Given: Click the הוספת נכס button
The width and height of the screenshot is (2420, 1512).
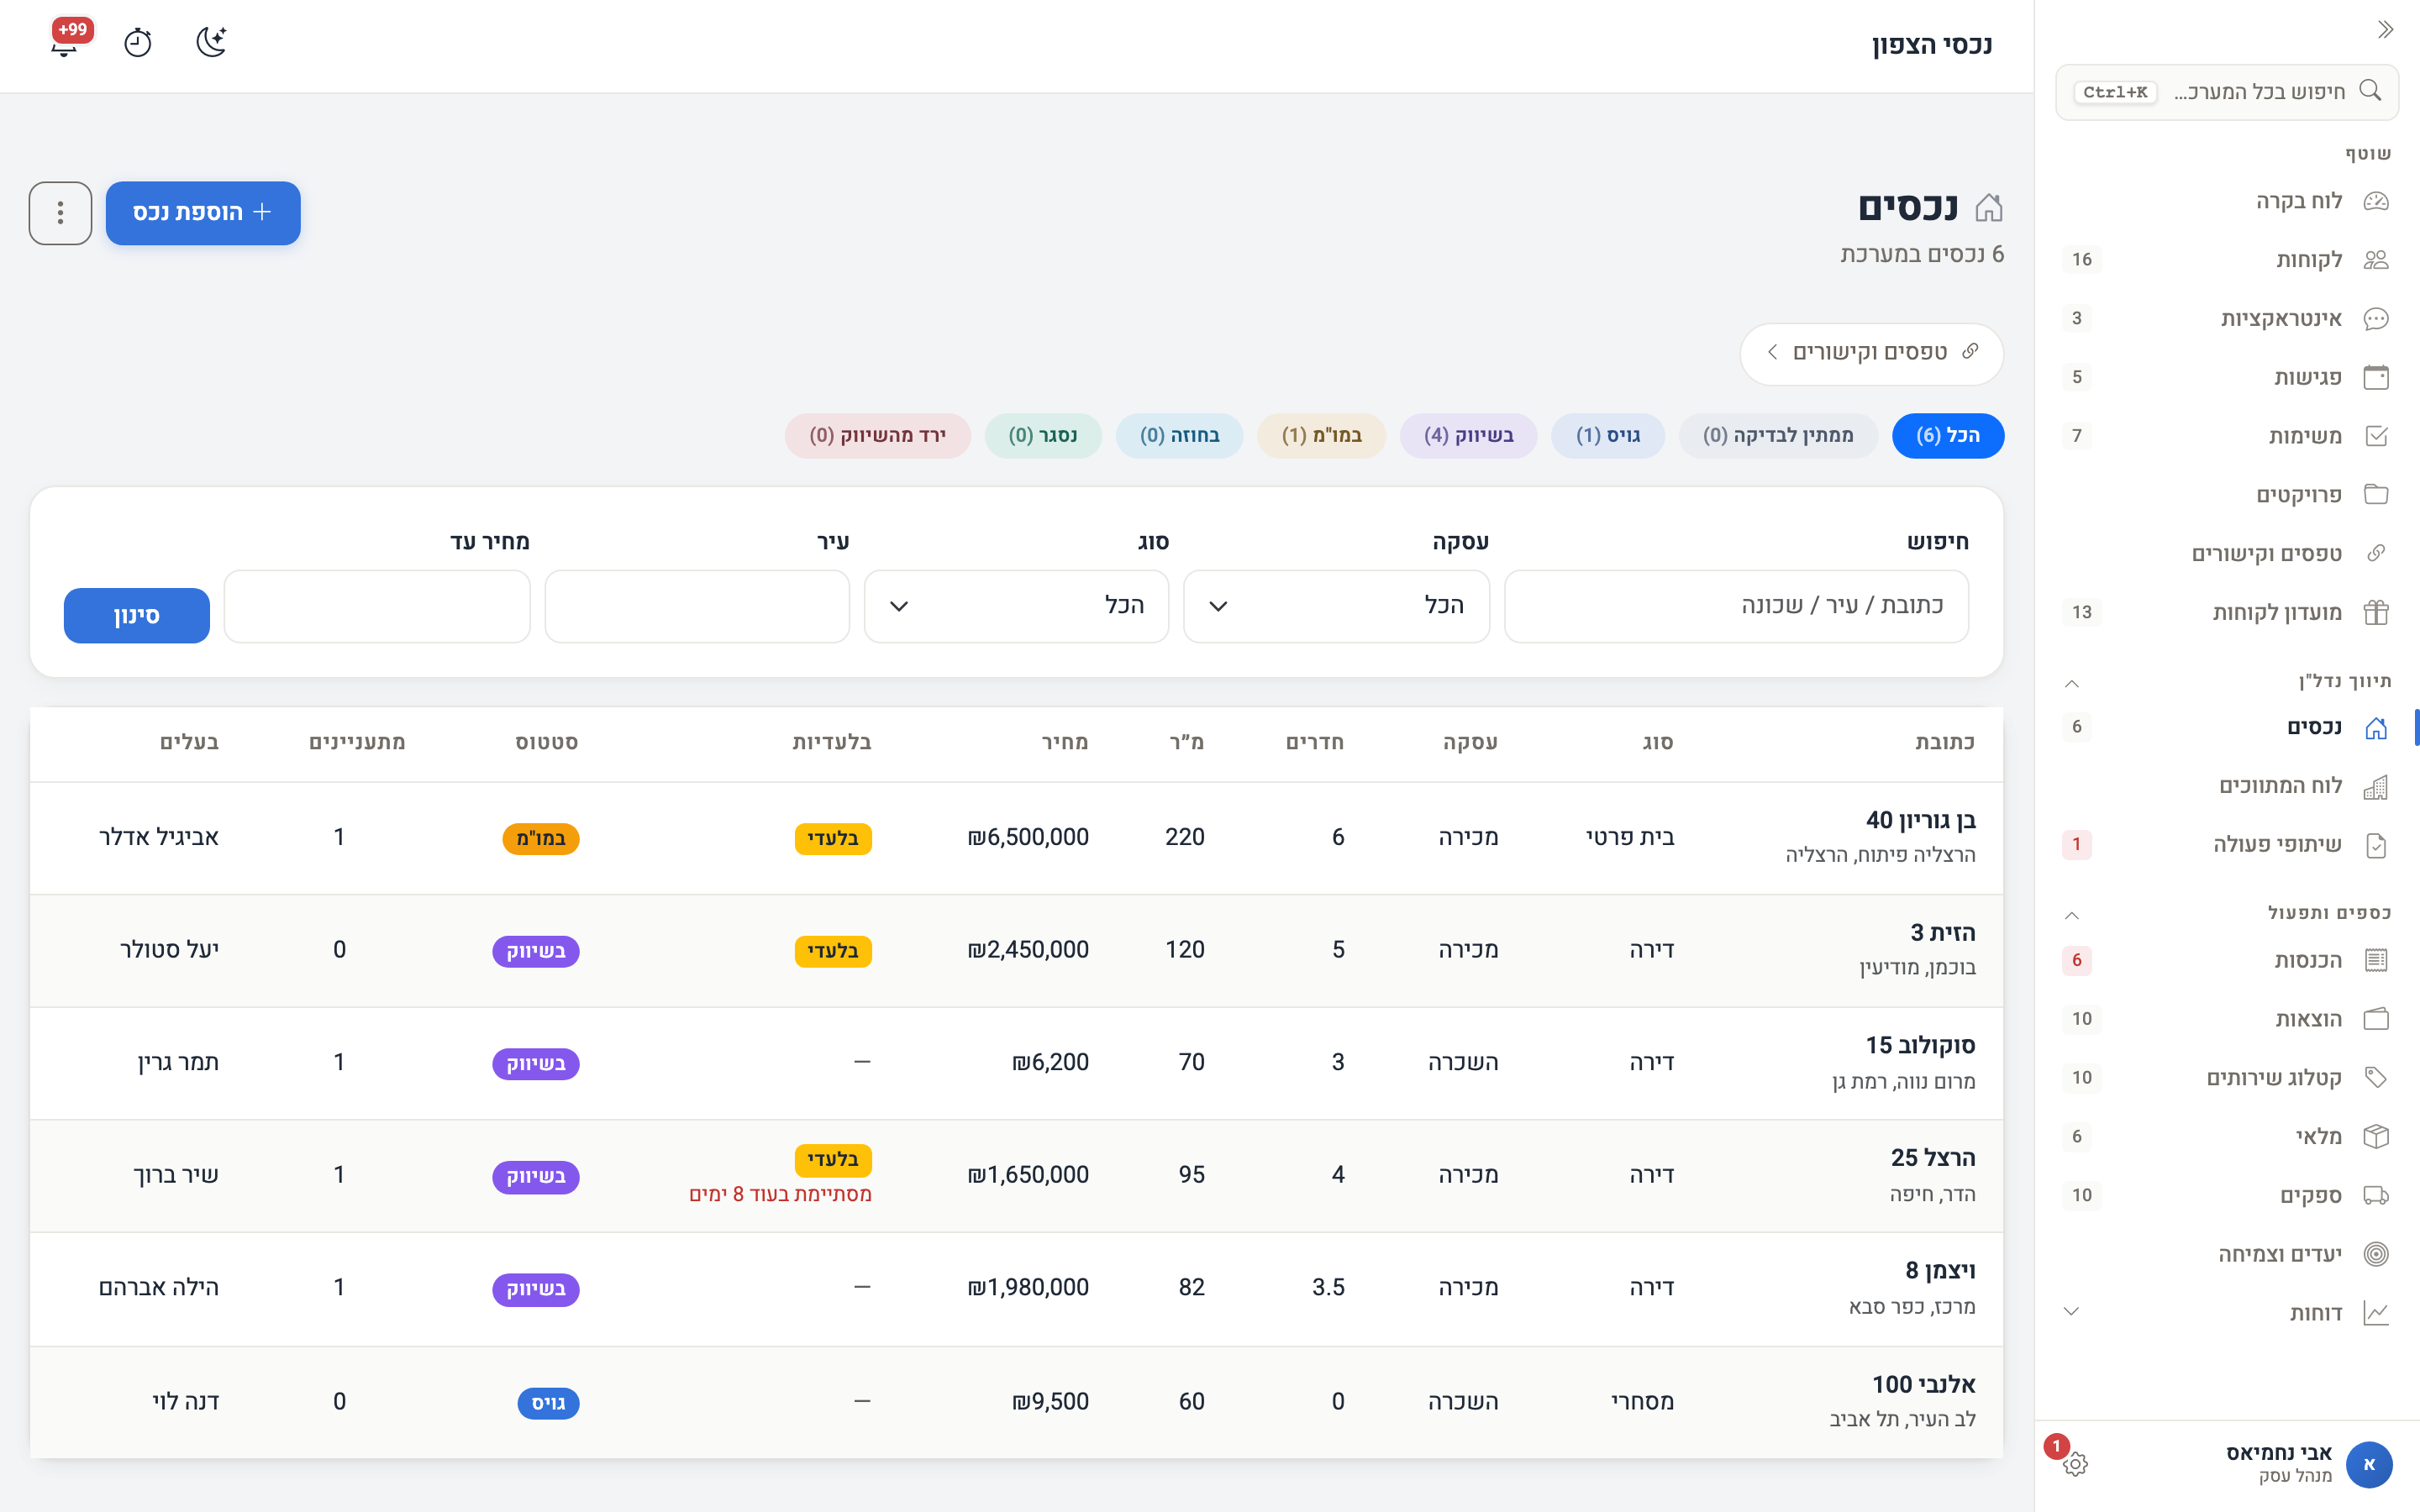Looking at the screenshot, I should point(203,213).
